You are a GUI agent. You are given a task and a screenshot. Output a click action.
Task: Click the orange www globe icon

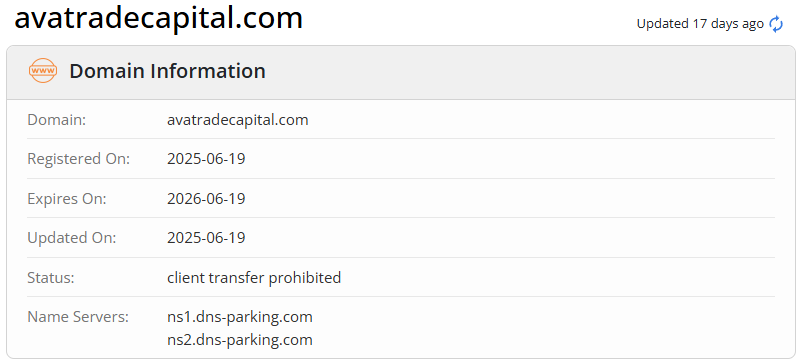point(42,71)
